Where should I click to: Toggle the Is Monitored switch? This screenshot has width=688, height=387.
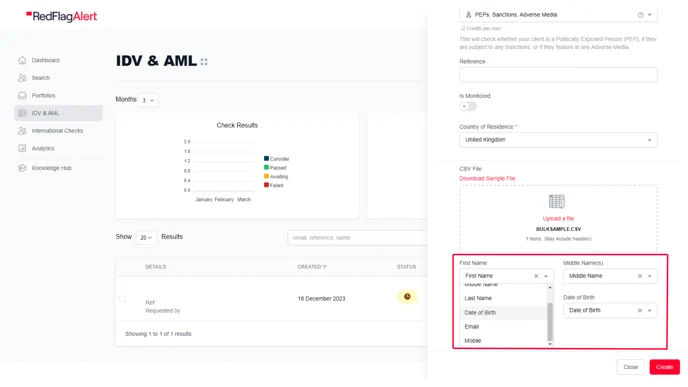(468, 106)
